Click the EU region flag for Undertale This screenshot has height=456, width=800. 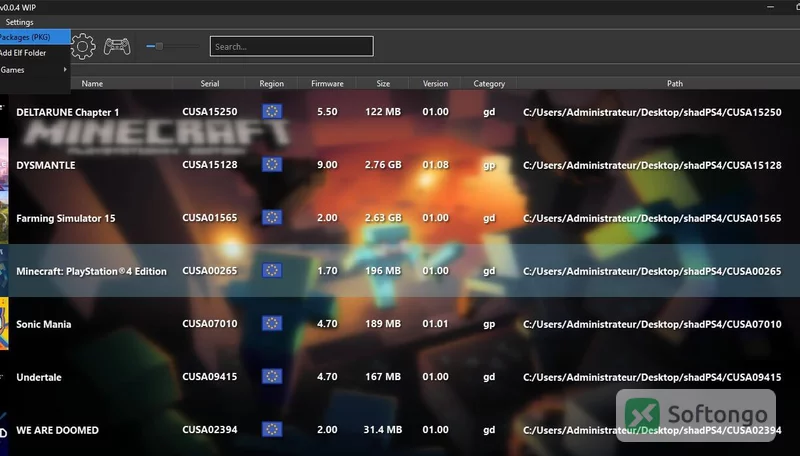272,376
